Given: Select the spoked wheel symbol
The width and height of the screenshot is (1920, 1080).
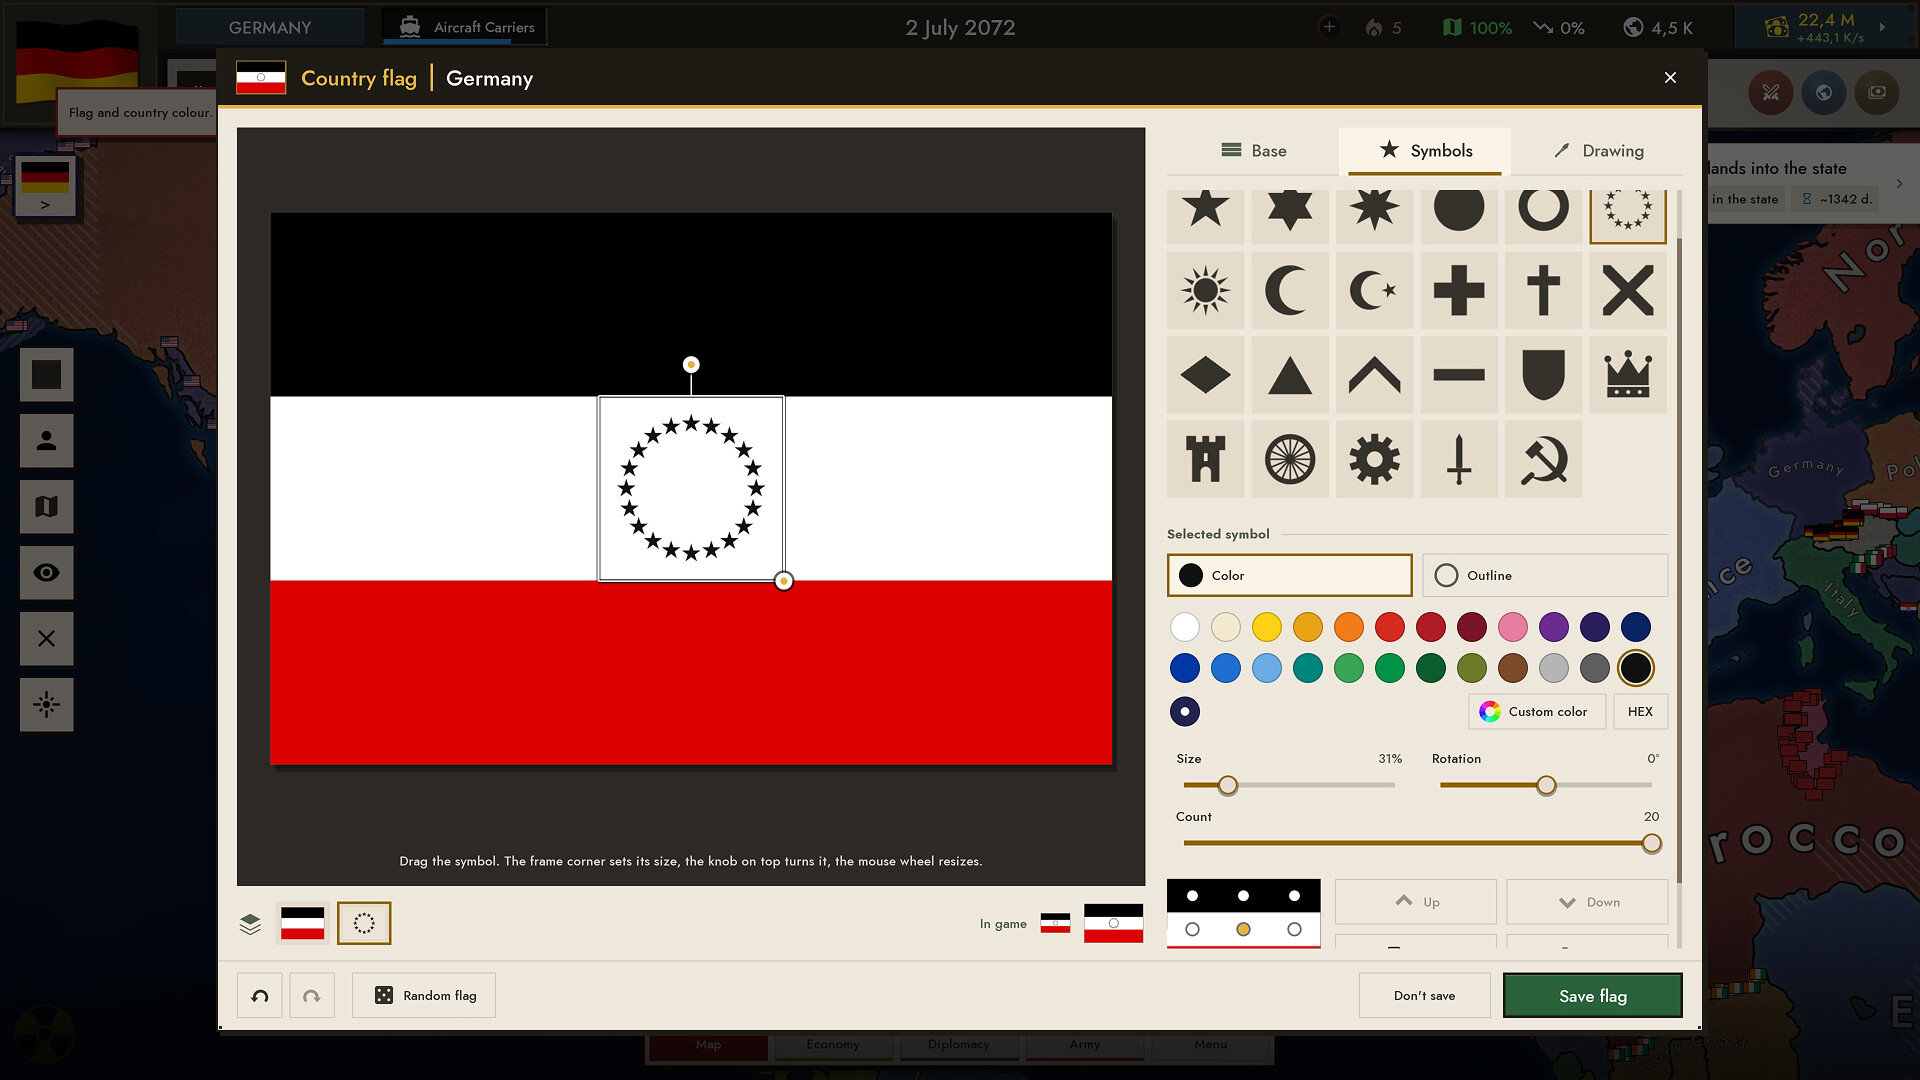Looking at the screenshot, I should point(1289,460).
